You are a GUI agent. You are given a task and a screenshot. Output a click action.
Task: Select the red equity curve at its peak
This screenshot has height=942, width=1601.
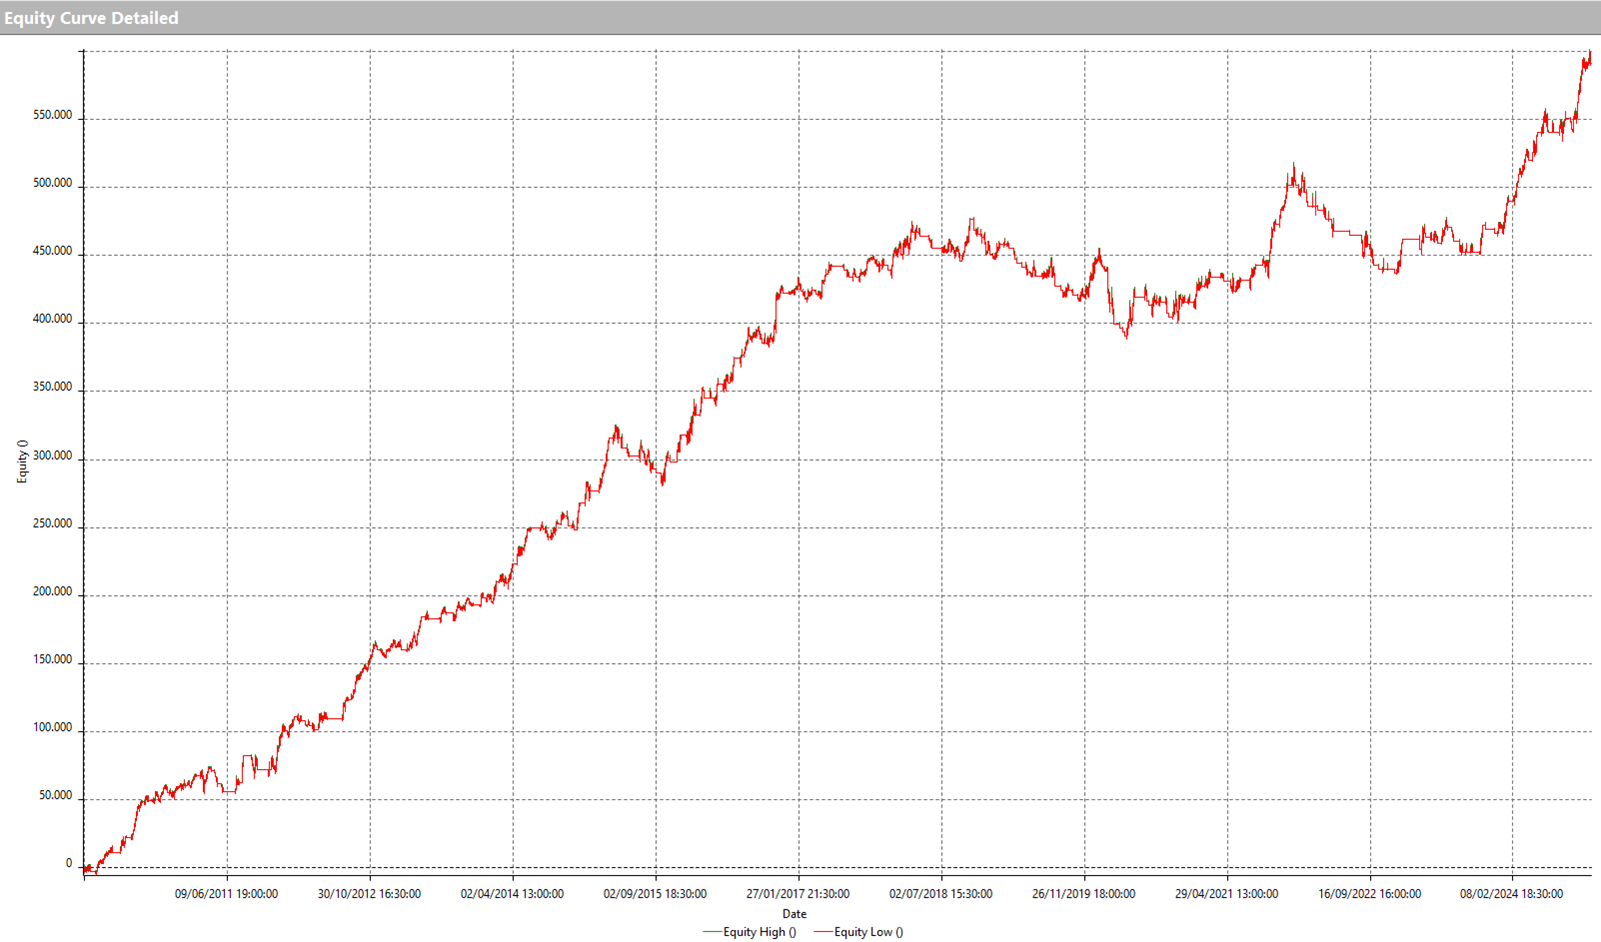[1590, 50]
